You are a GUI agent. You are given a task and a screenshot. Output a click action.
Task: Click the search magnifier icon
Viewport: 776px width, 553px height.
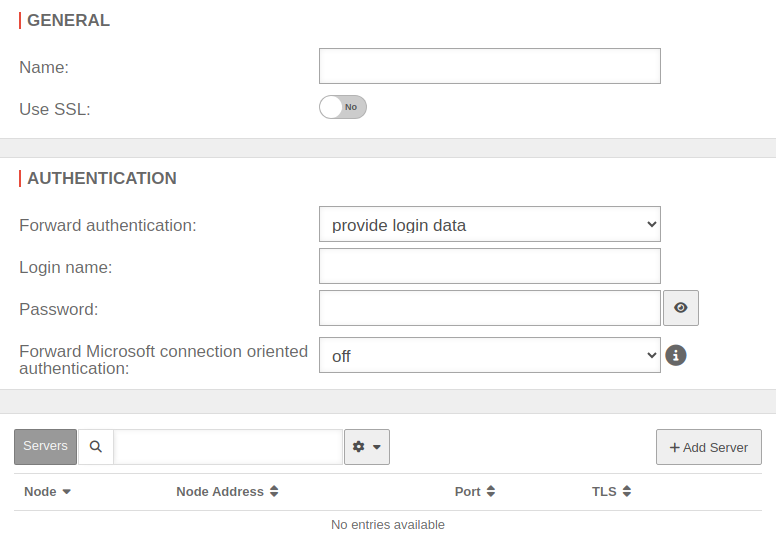pyautogui.click(x=96, y=447)
